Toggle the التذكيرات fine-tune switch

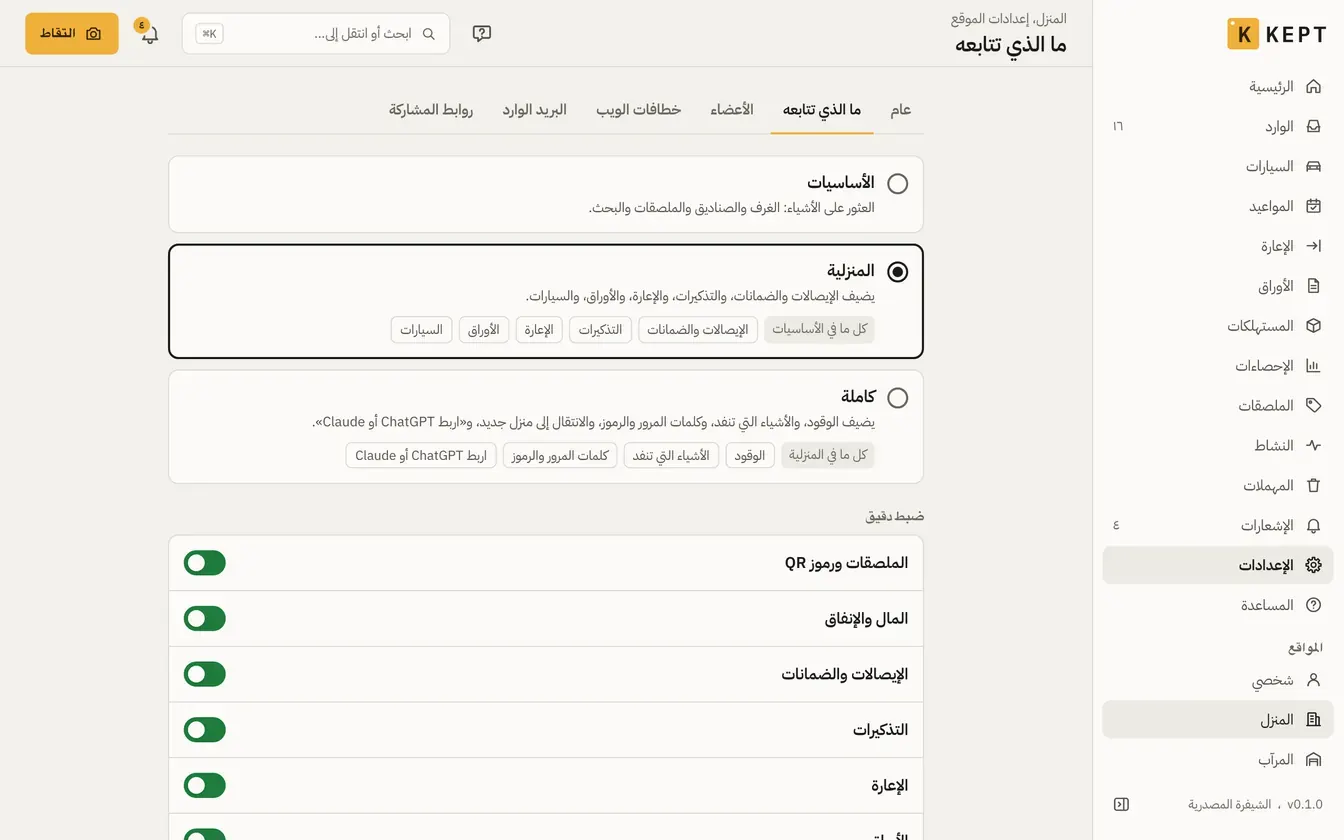pyautogui.click(x=205, y=730)
